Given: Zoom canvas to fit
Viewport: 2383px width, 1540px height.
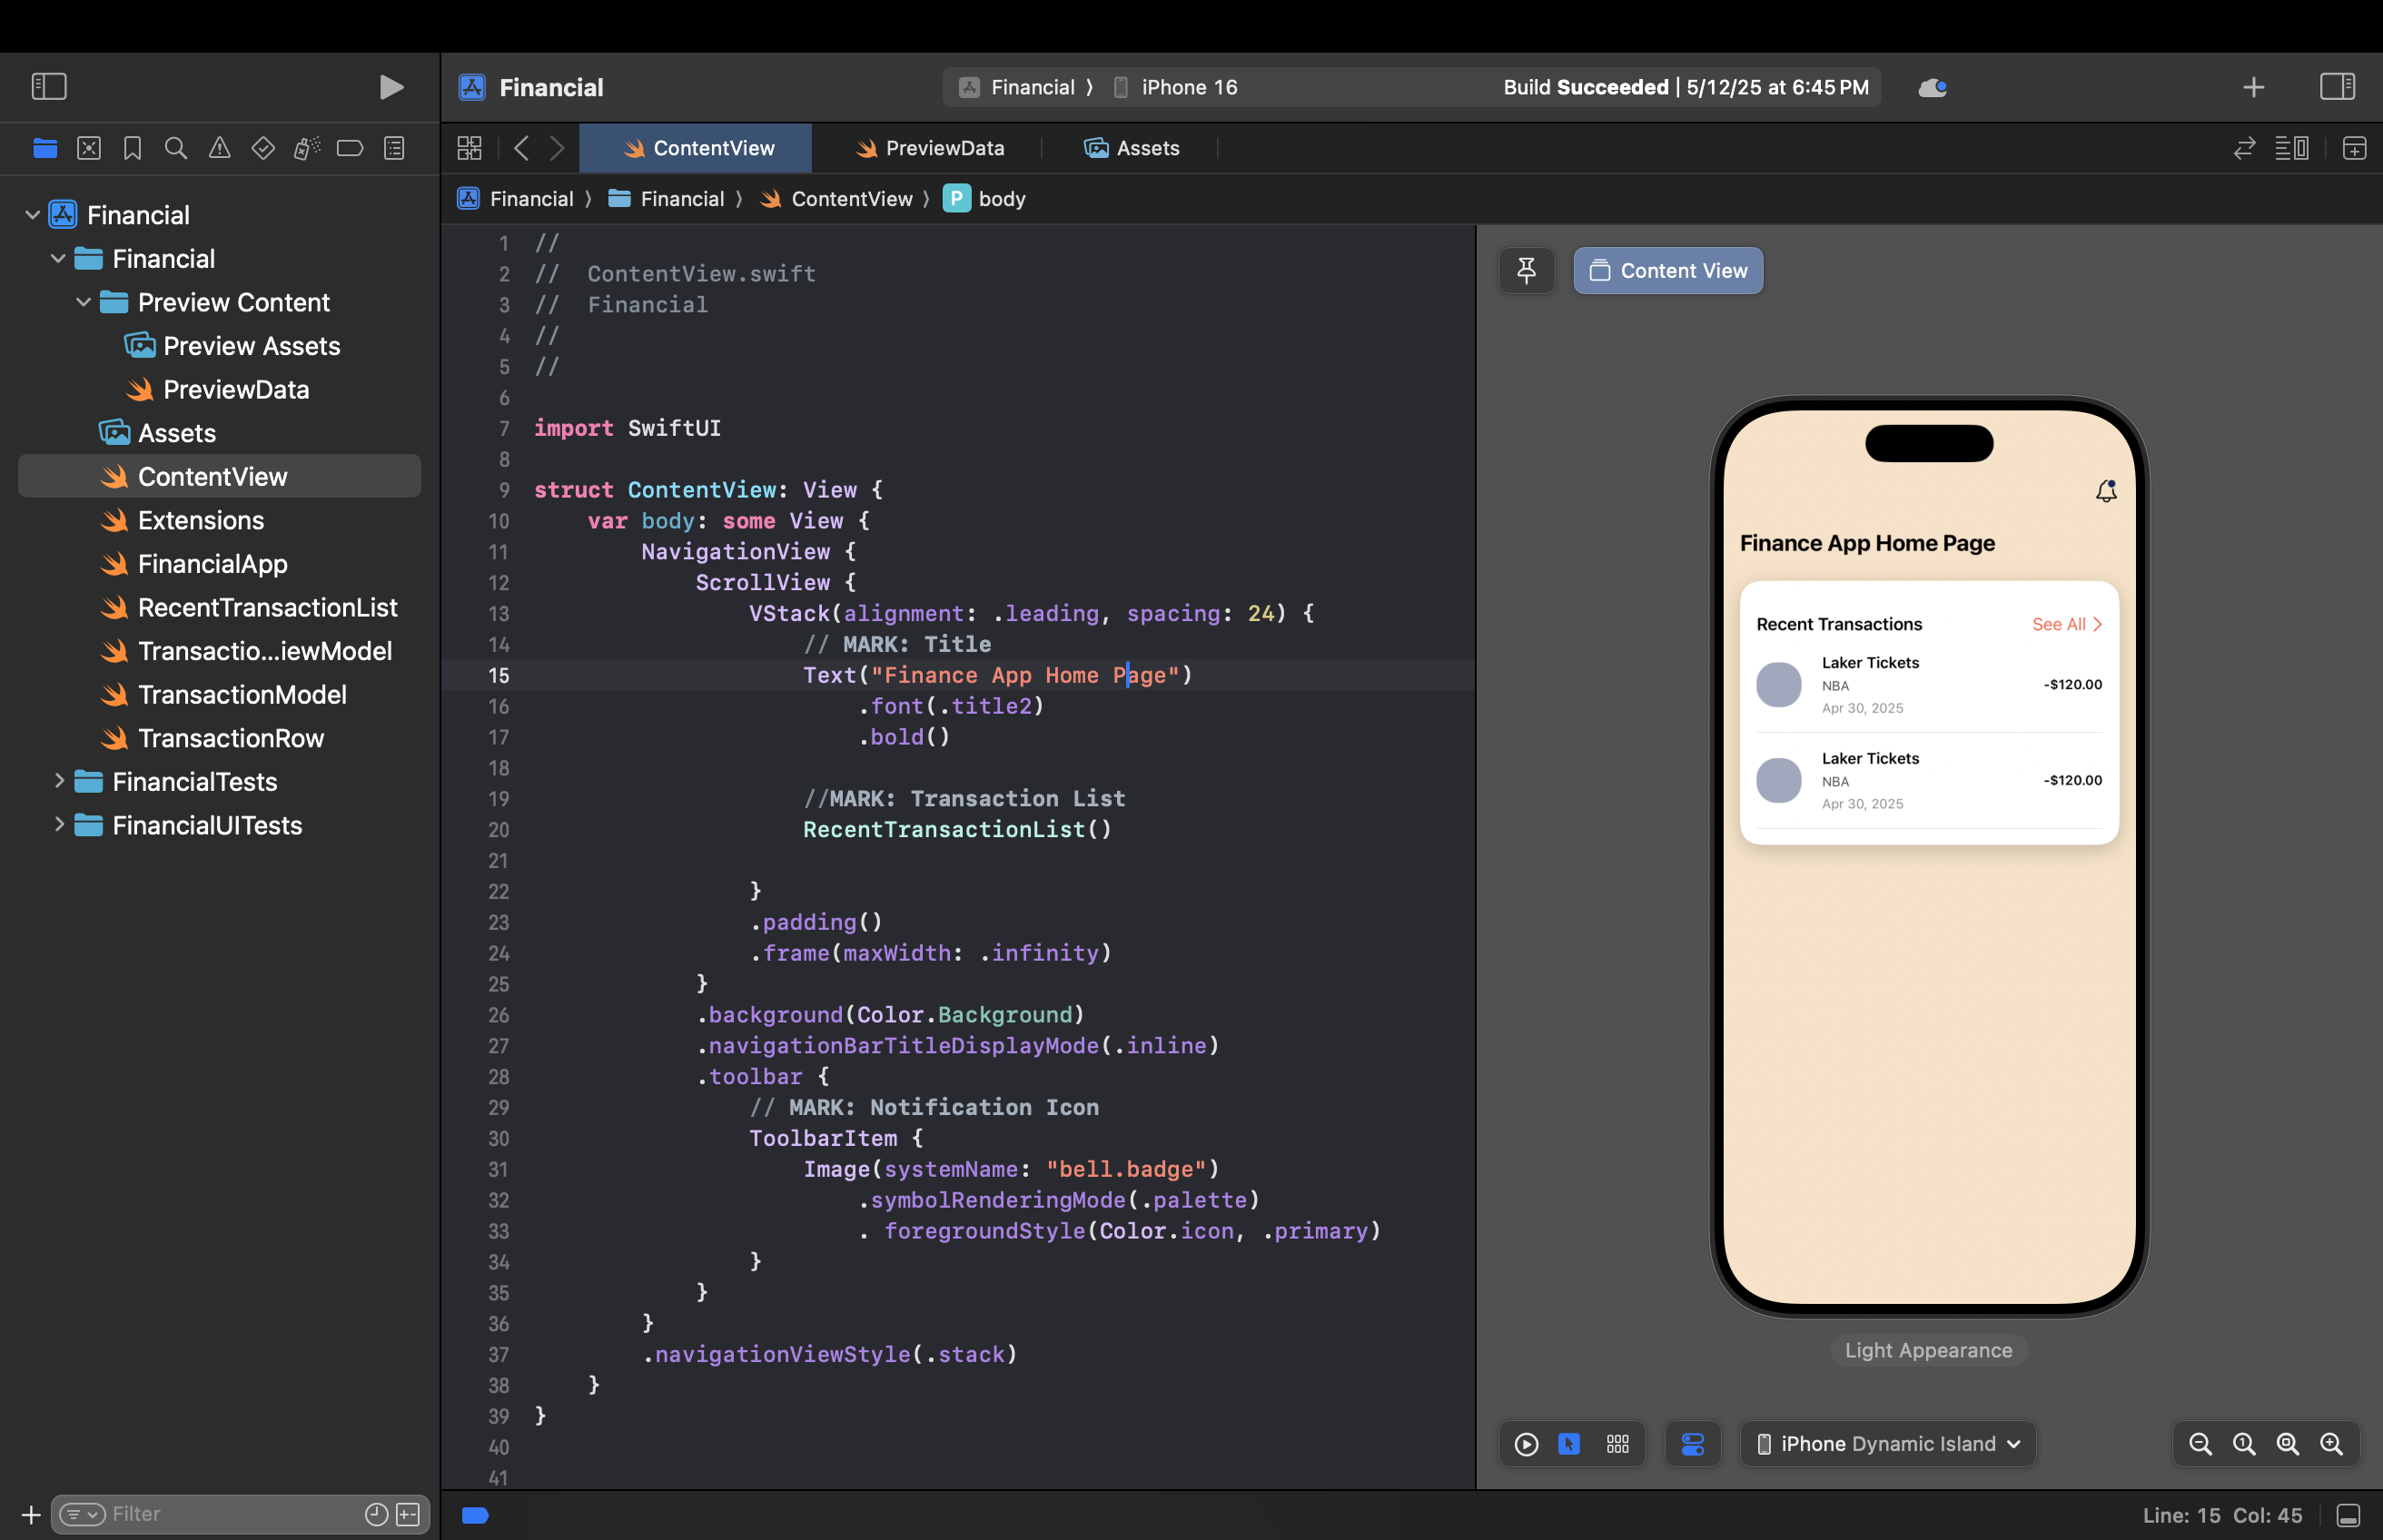Looking at the screenshot, I should [2287, 1444].
